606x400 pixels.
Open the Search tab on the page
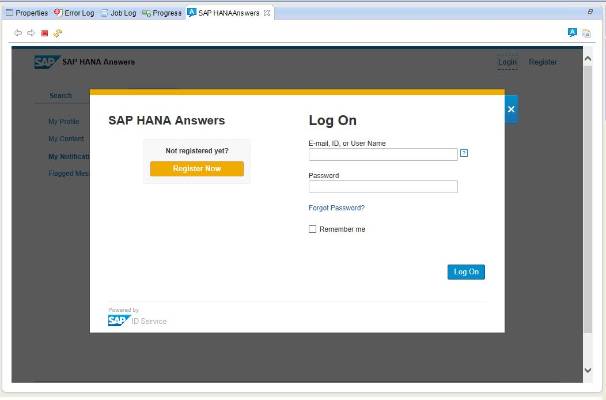tap(61, 95)
